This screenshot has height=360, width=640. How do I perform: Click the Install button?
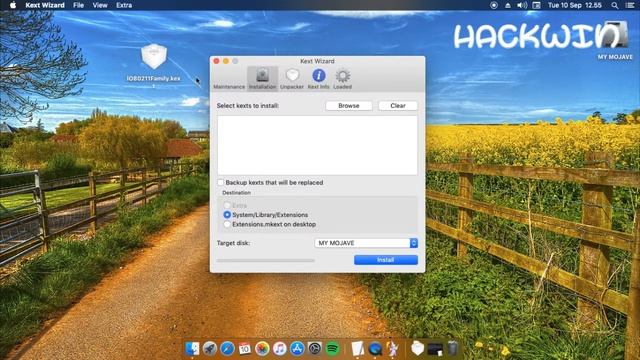click(386, 260)
